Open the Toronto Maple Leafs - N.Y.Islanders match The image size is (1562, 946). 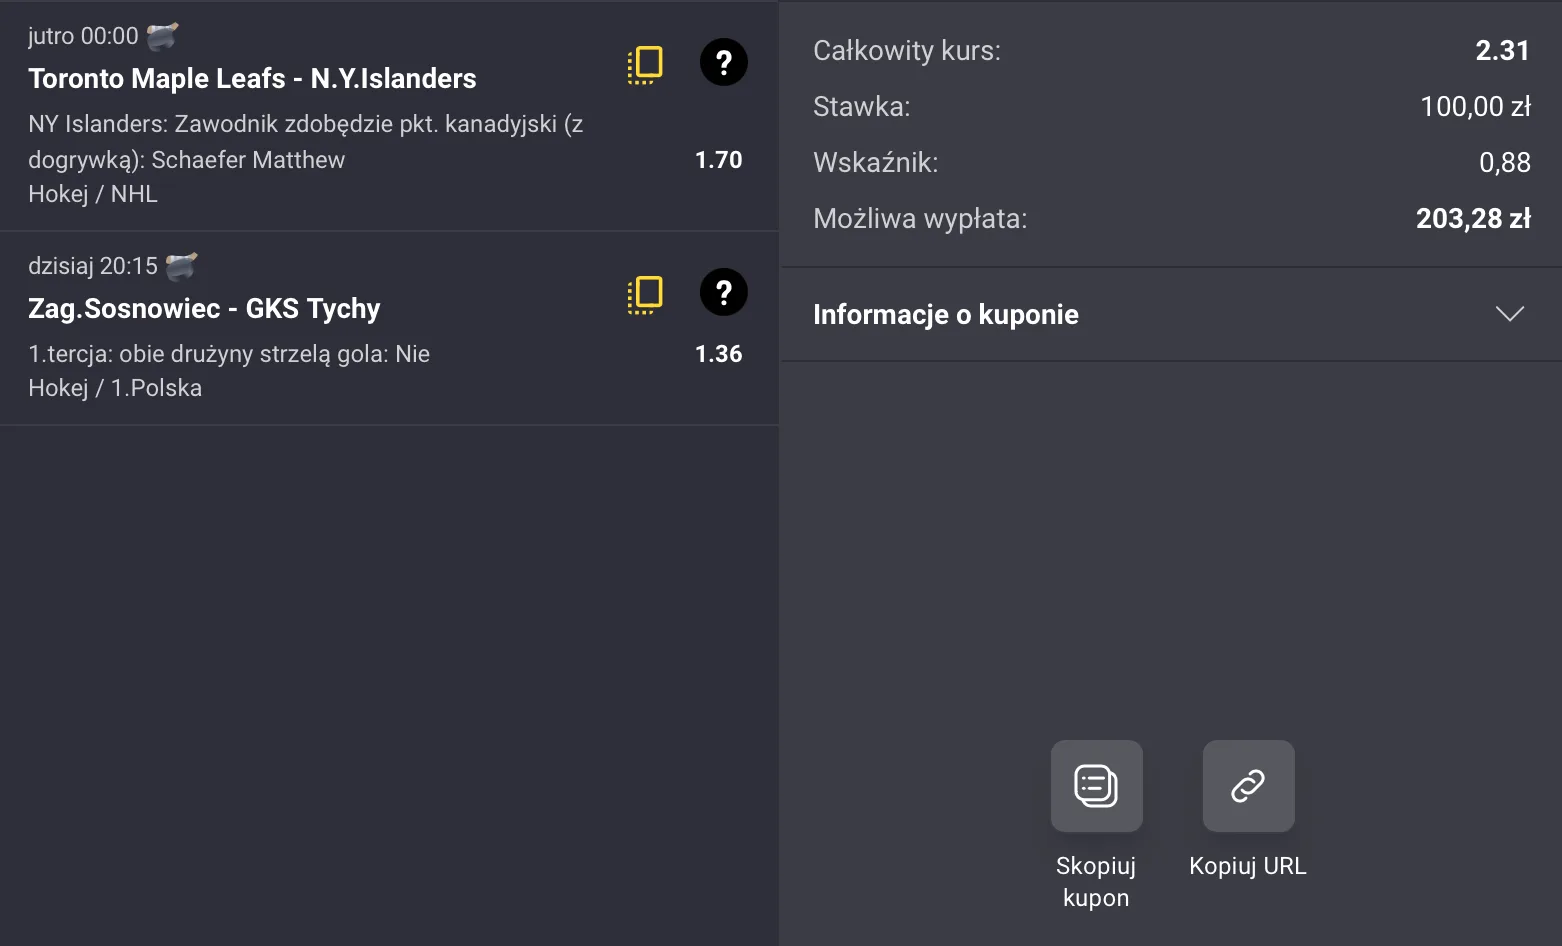(252, 78)
